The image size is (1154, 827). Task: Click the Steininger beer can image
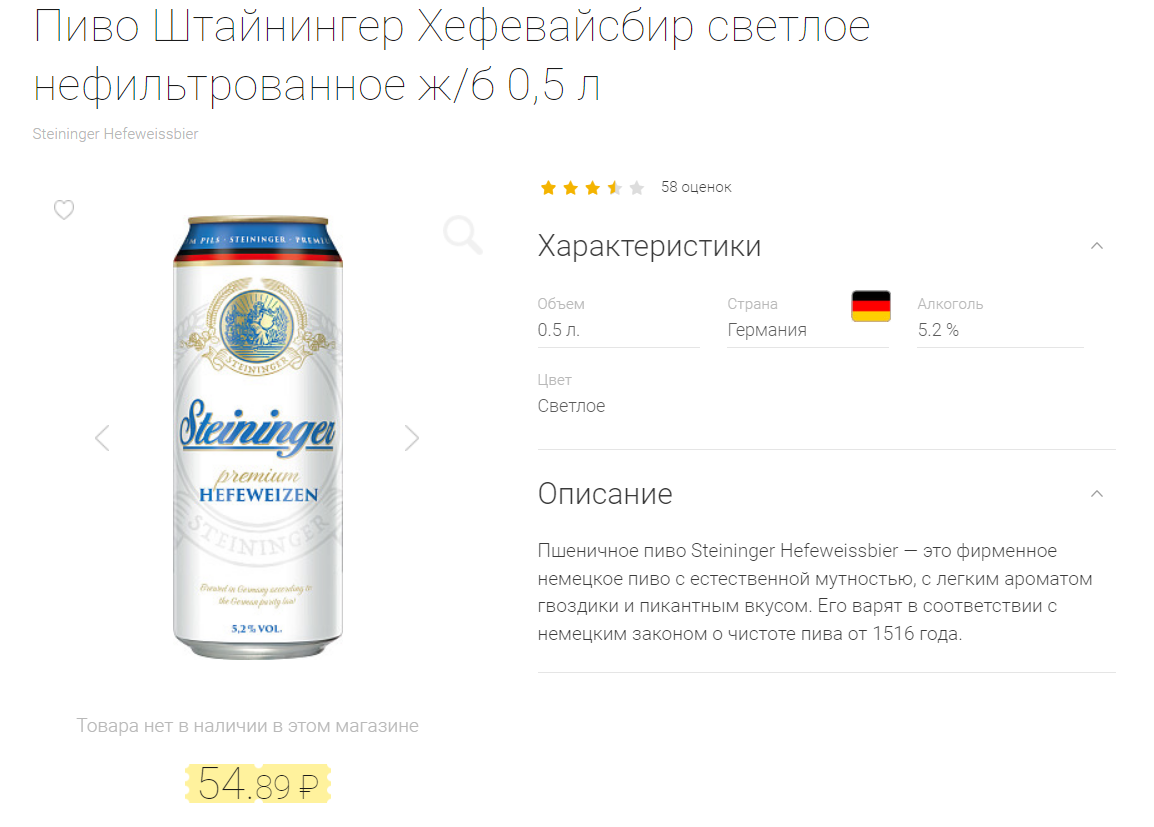point(258,437)
